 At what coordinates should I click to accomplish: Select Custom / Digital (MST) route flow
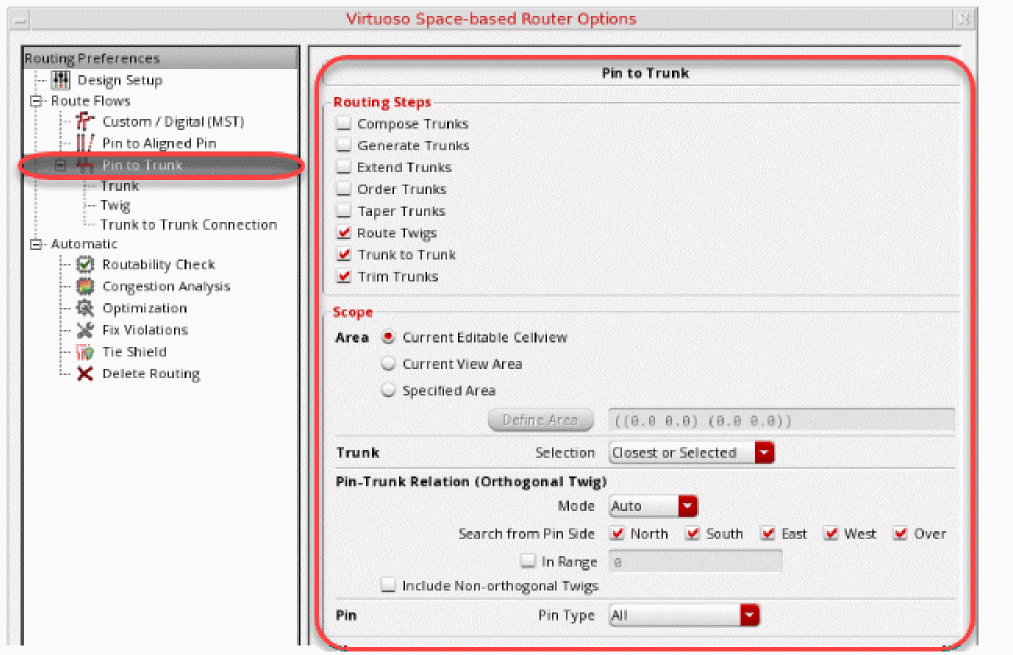(173, 121)
